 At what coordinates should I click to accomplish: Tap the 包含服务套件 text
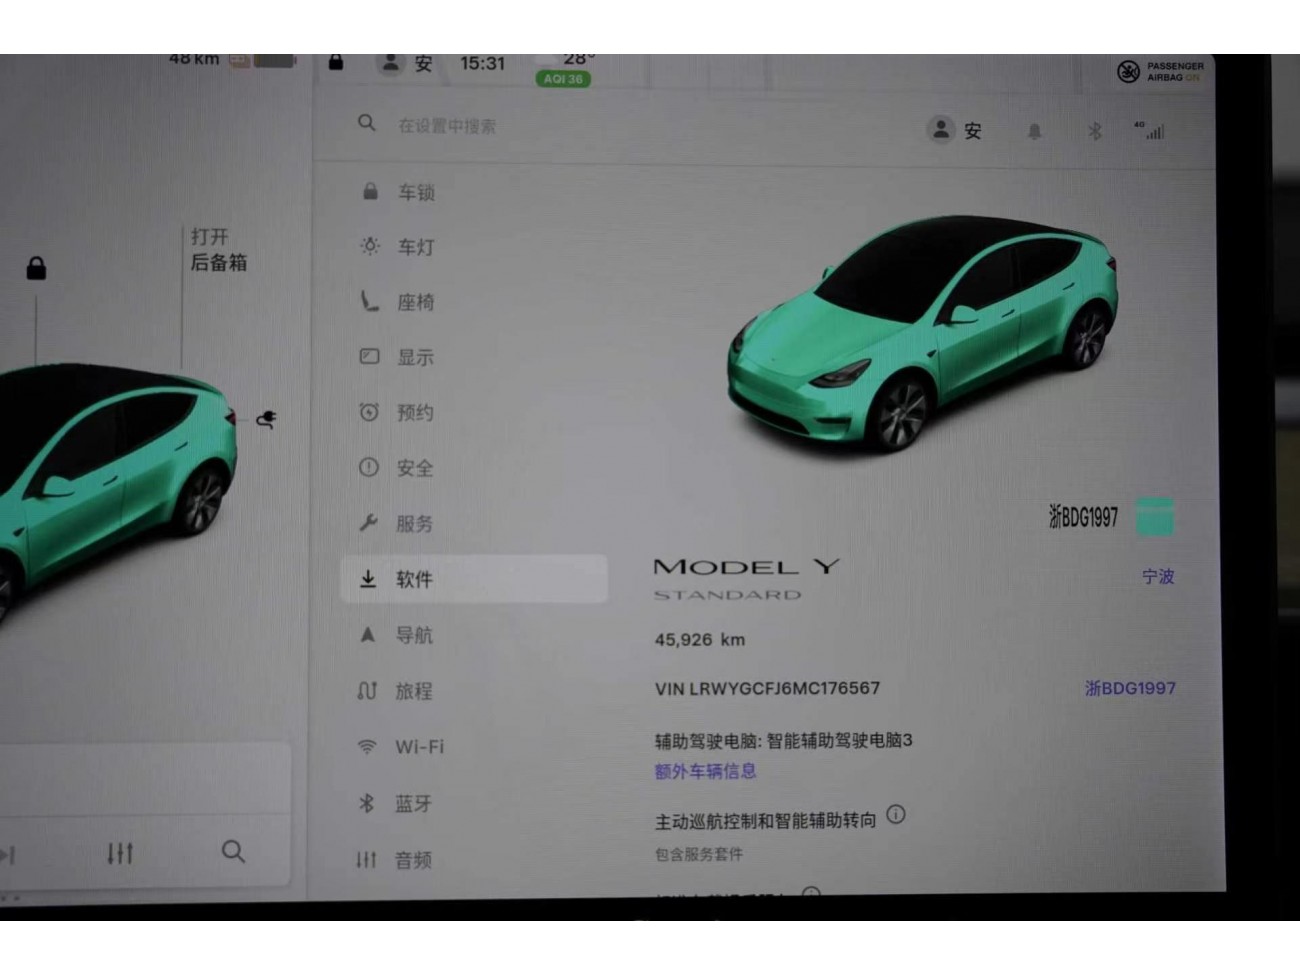698,855
